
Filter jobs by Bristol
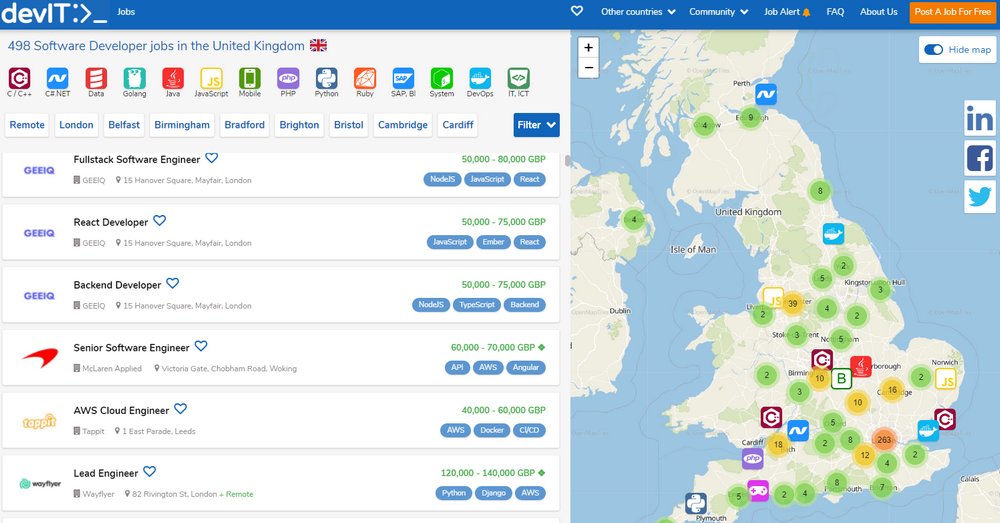[x=349, y=125]
